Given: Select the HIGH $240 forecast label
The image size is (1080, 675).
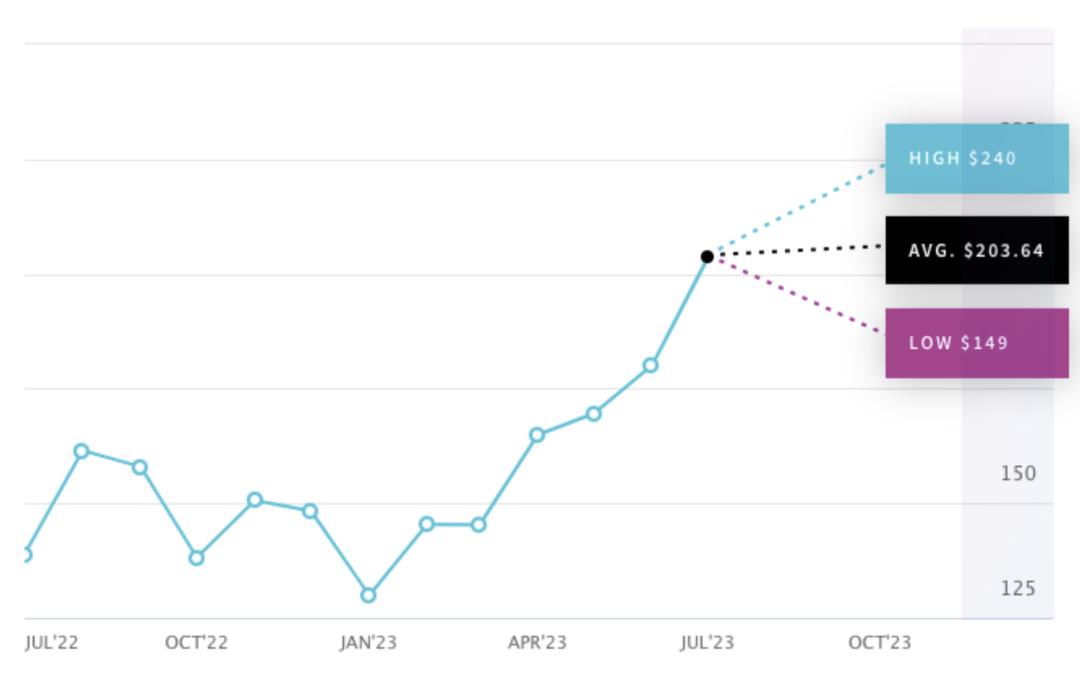Looking at the screenshot, I should click(x=976, y=158).
